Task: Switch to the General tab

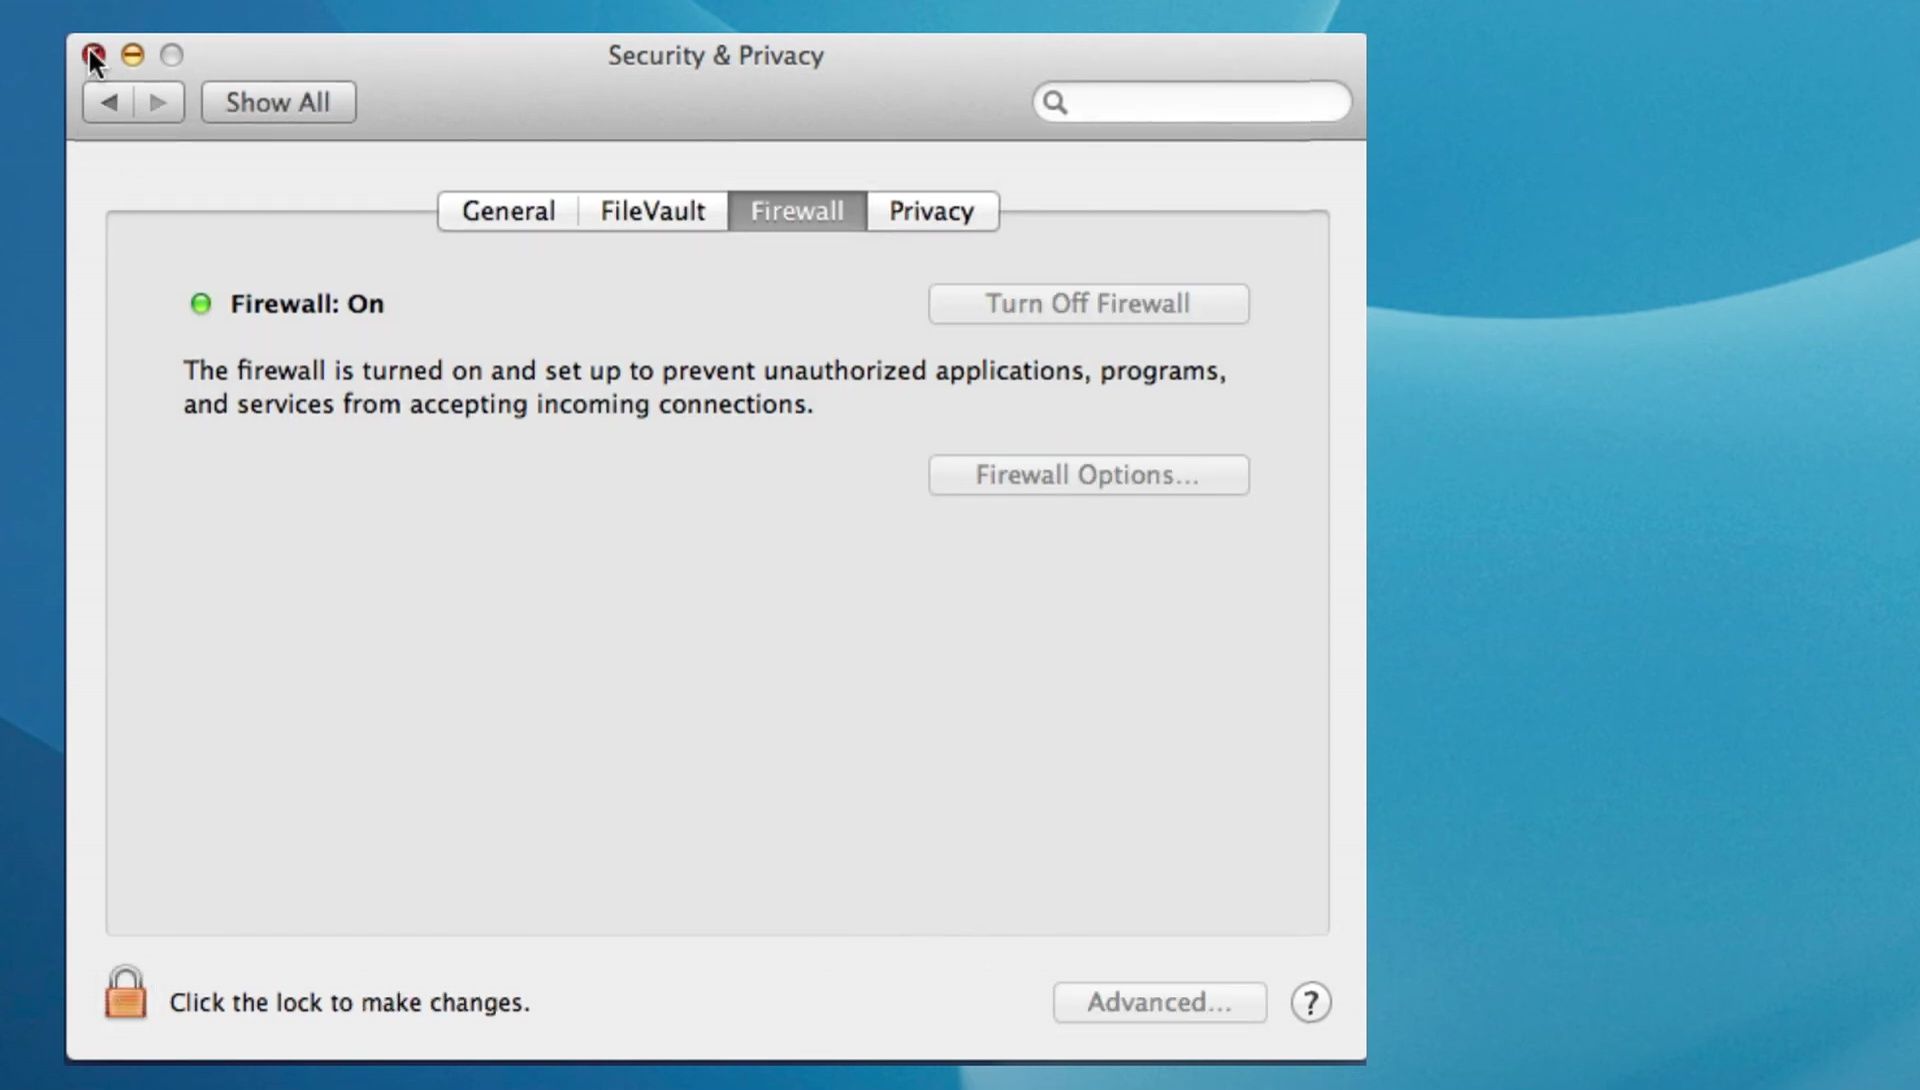Action: [508, 211]
